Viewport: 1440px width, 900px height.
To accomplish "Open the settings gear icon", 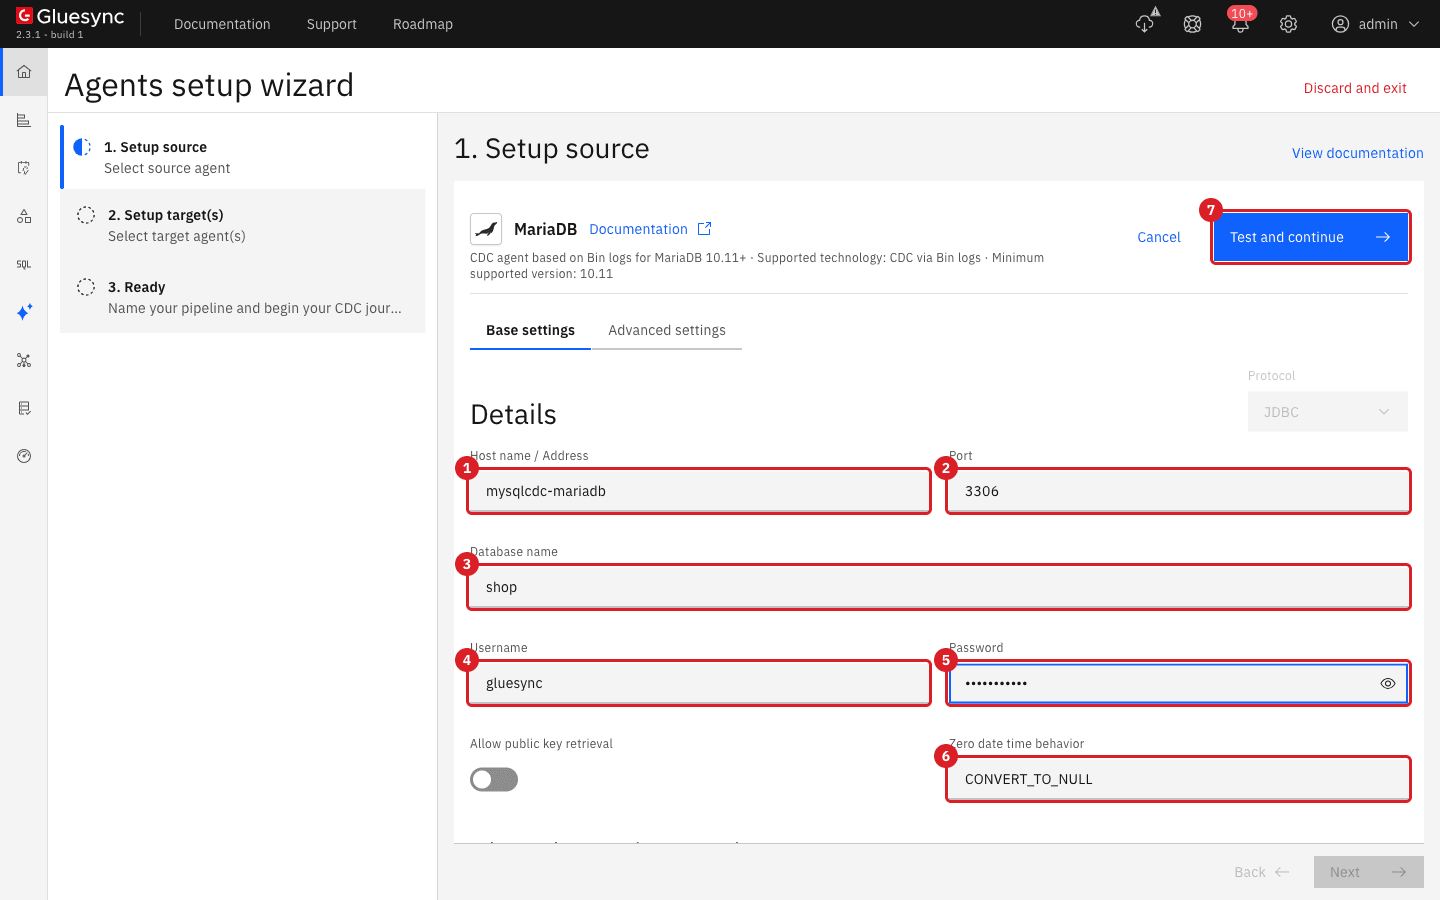I will [x=1288, y=24].
